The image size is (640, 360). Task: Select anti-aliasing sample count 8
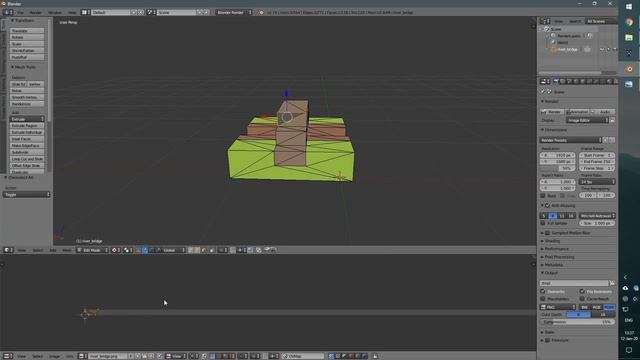[x=553, y=216]
